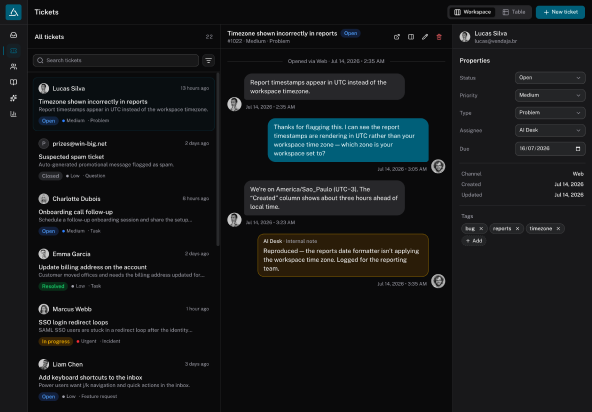The image size is (592, 412).
Task: Click the app logo in the top-left corner
Action: [x=14, y=12]
